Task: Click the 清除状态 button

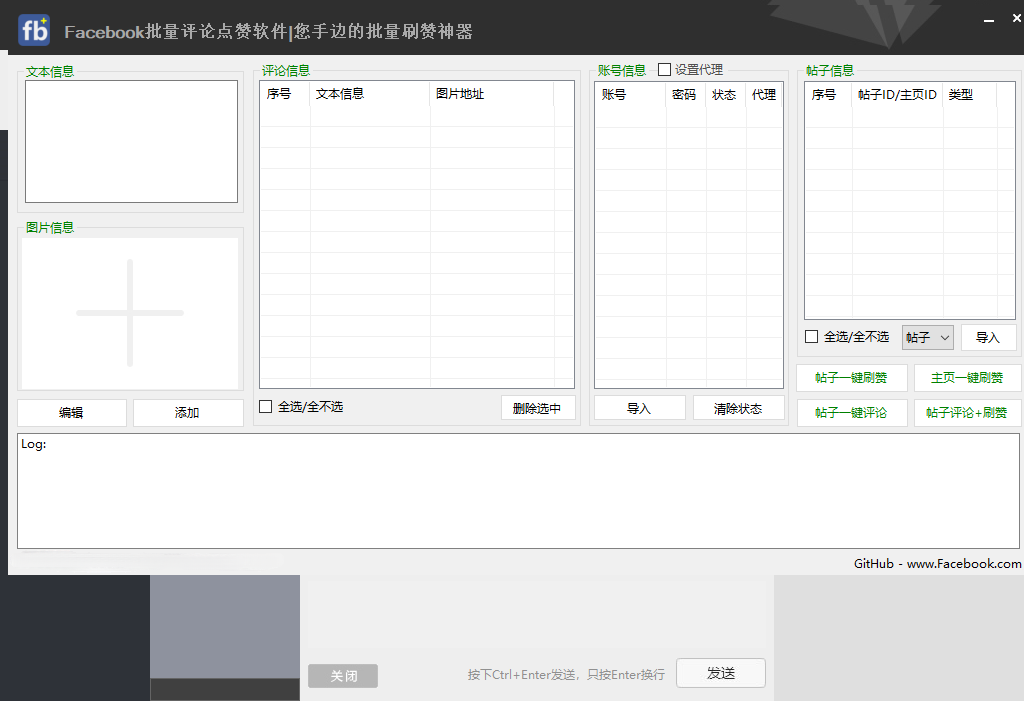Action: (739, 408)
